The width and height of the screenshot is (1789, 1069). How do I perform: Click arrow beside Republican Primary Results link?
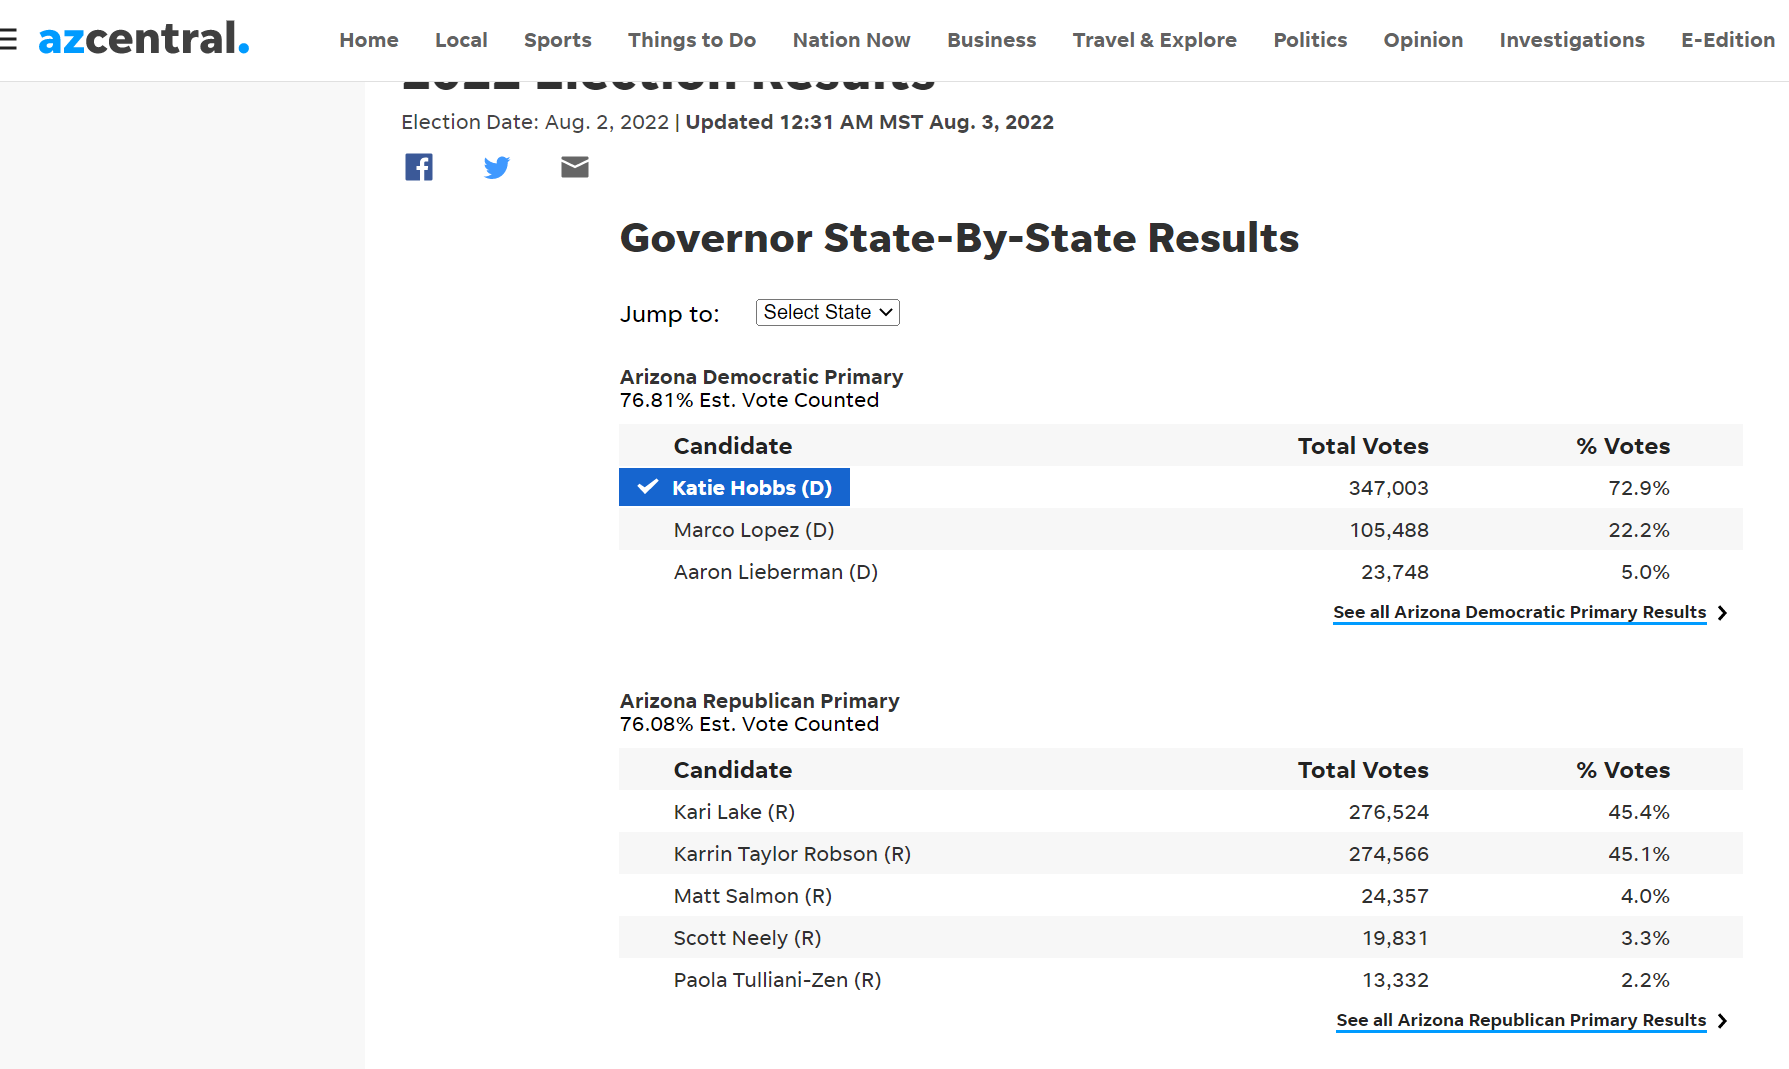(1722, 1021)
